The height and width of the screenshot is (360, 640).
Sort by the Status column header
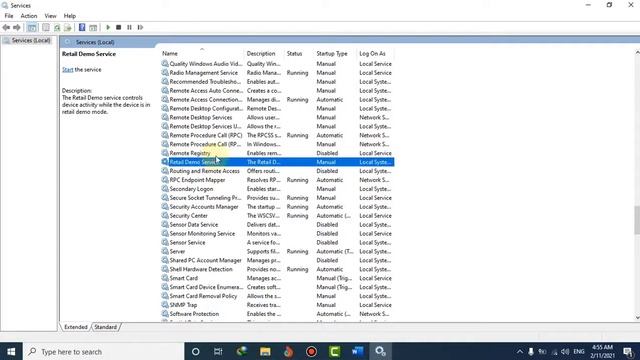pyautogui.click(x=299, y=53)
